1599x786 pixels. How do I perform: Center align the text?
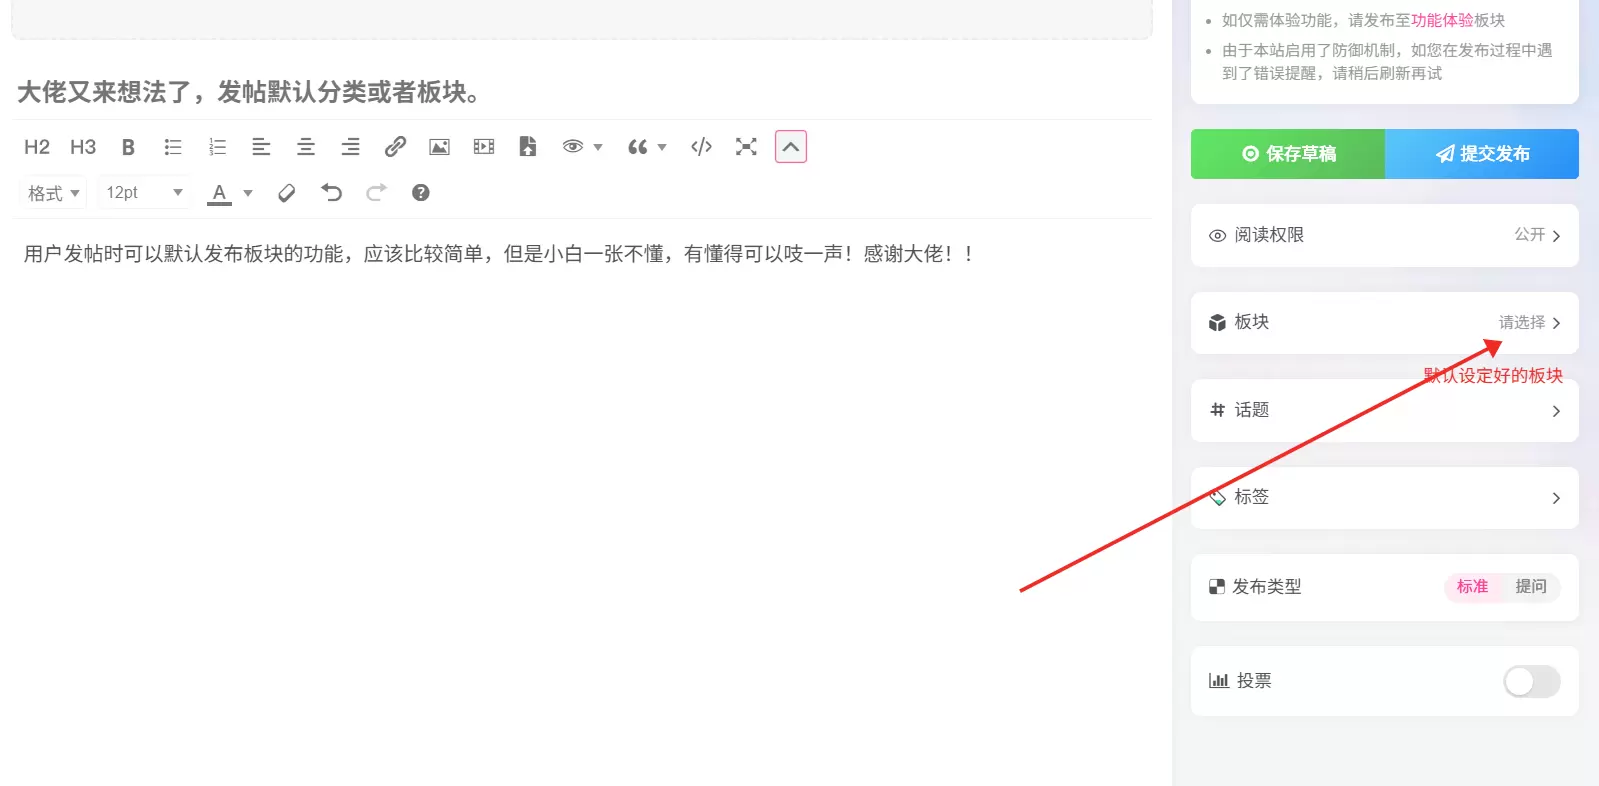pyautogui.click(x=306, y=147)
